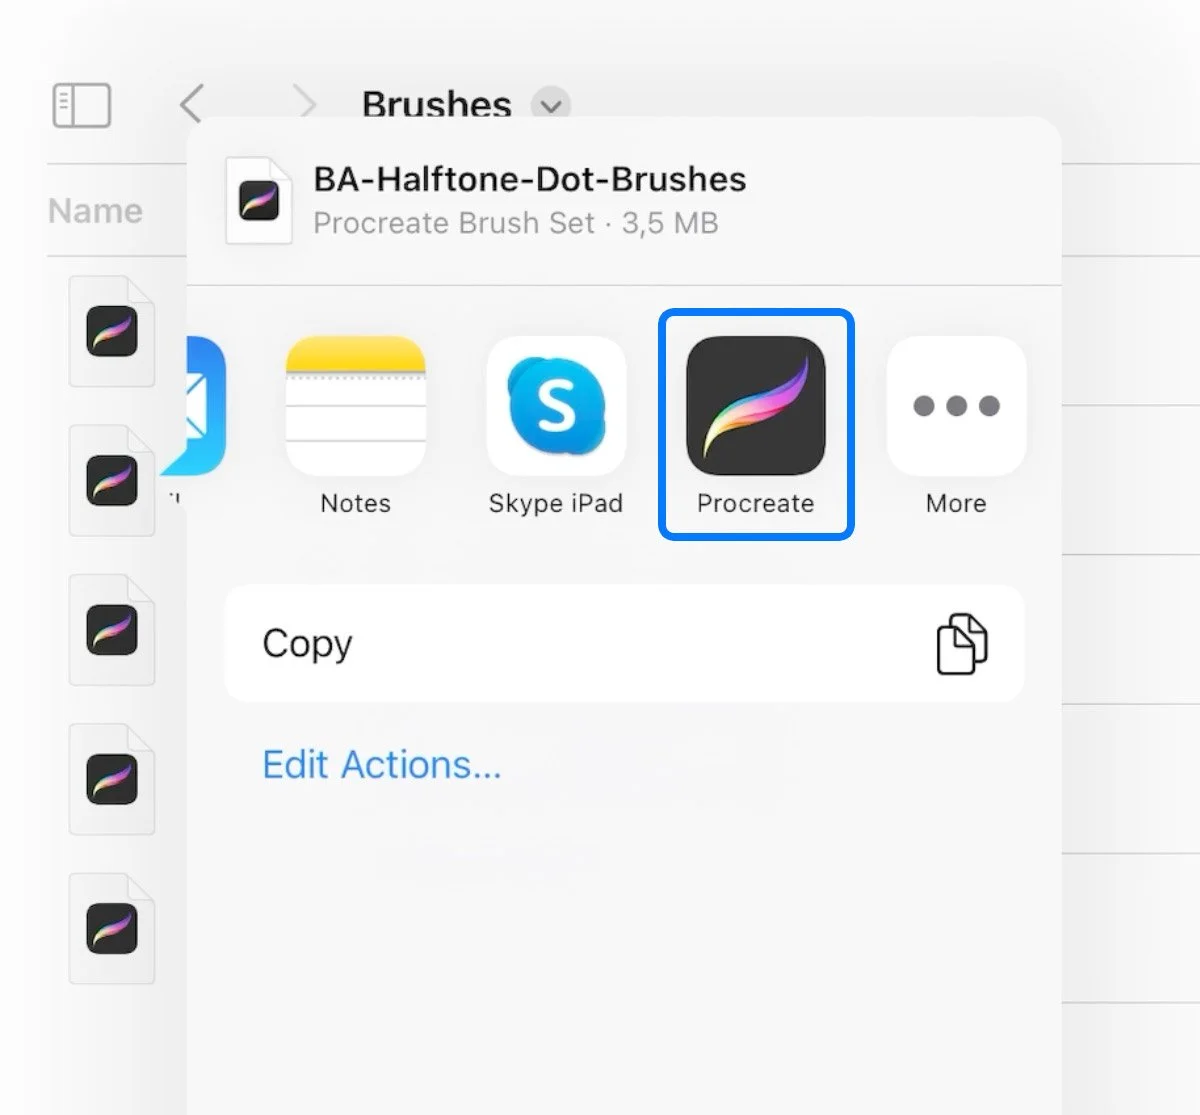Tap the Brushes title in the toolbar
The height and width of the screenshot is (1115, 1200).
pos(436,105)
